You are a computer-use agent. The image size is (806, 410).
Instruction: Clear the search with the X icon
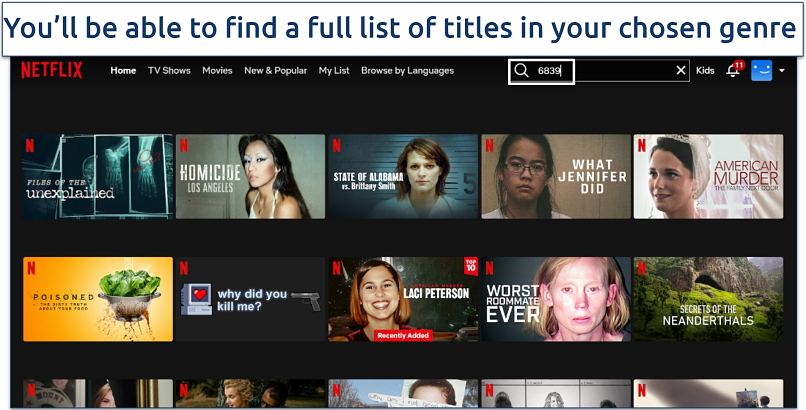click(x=681, y=70)
